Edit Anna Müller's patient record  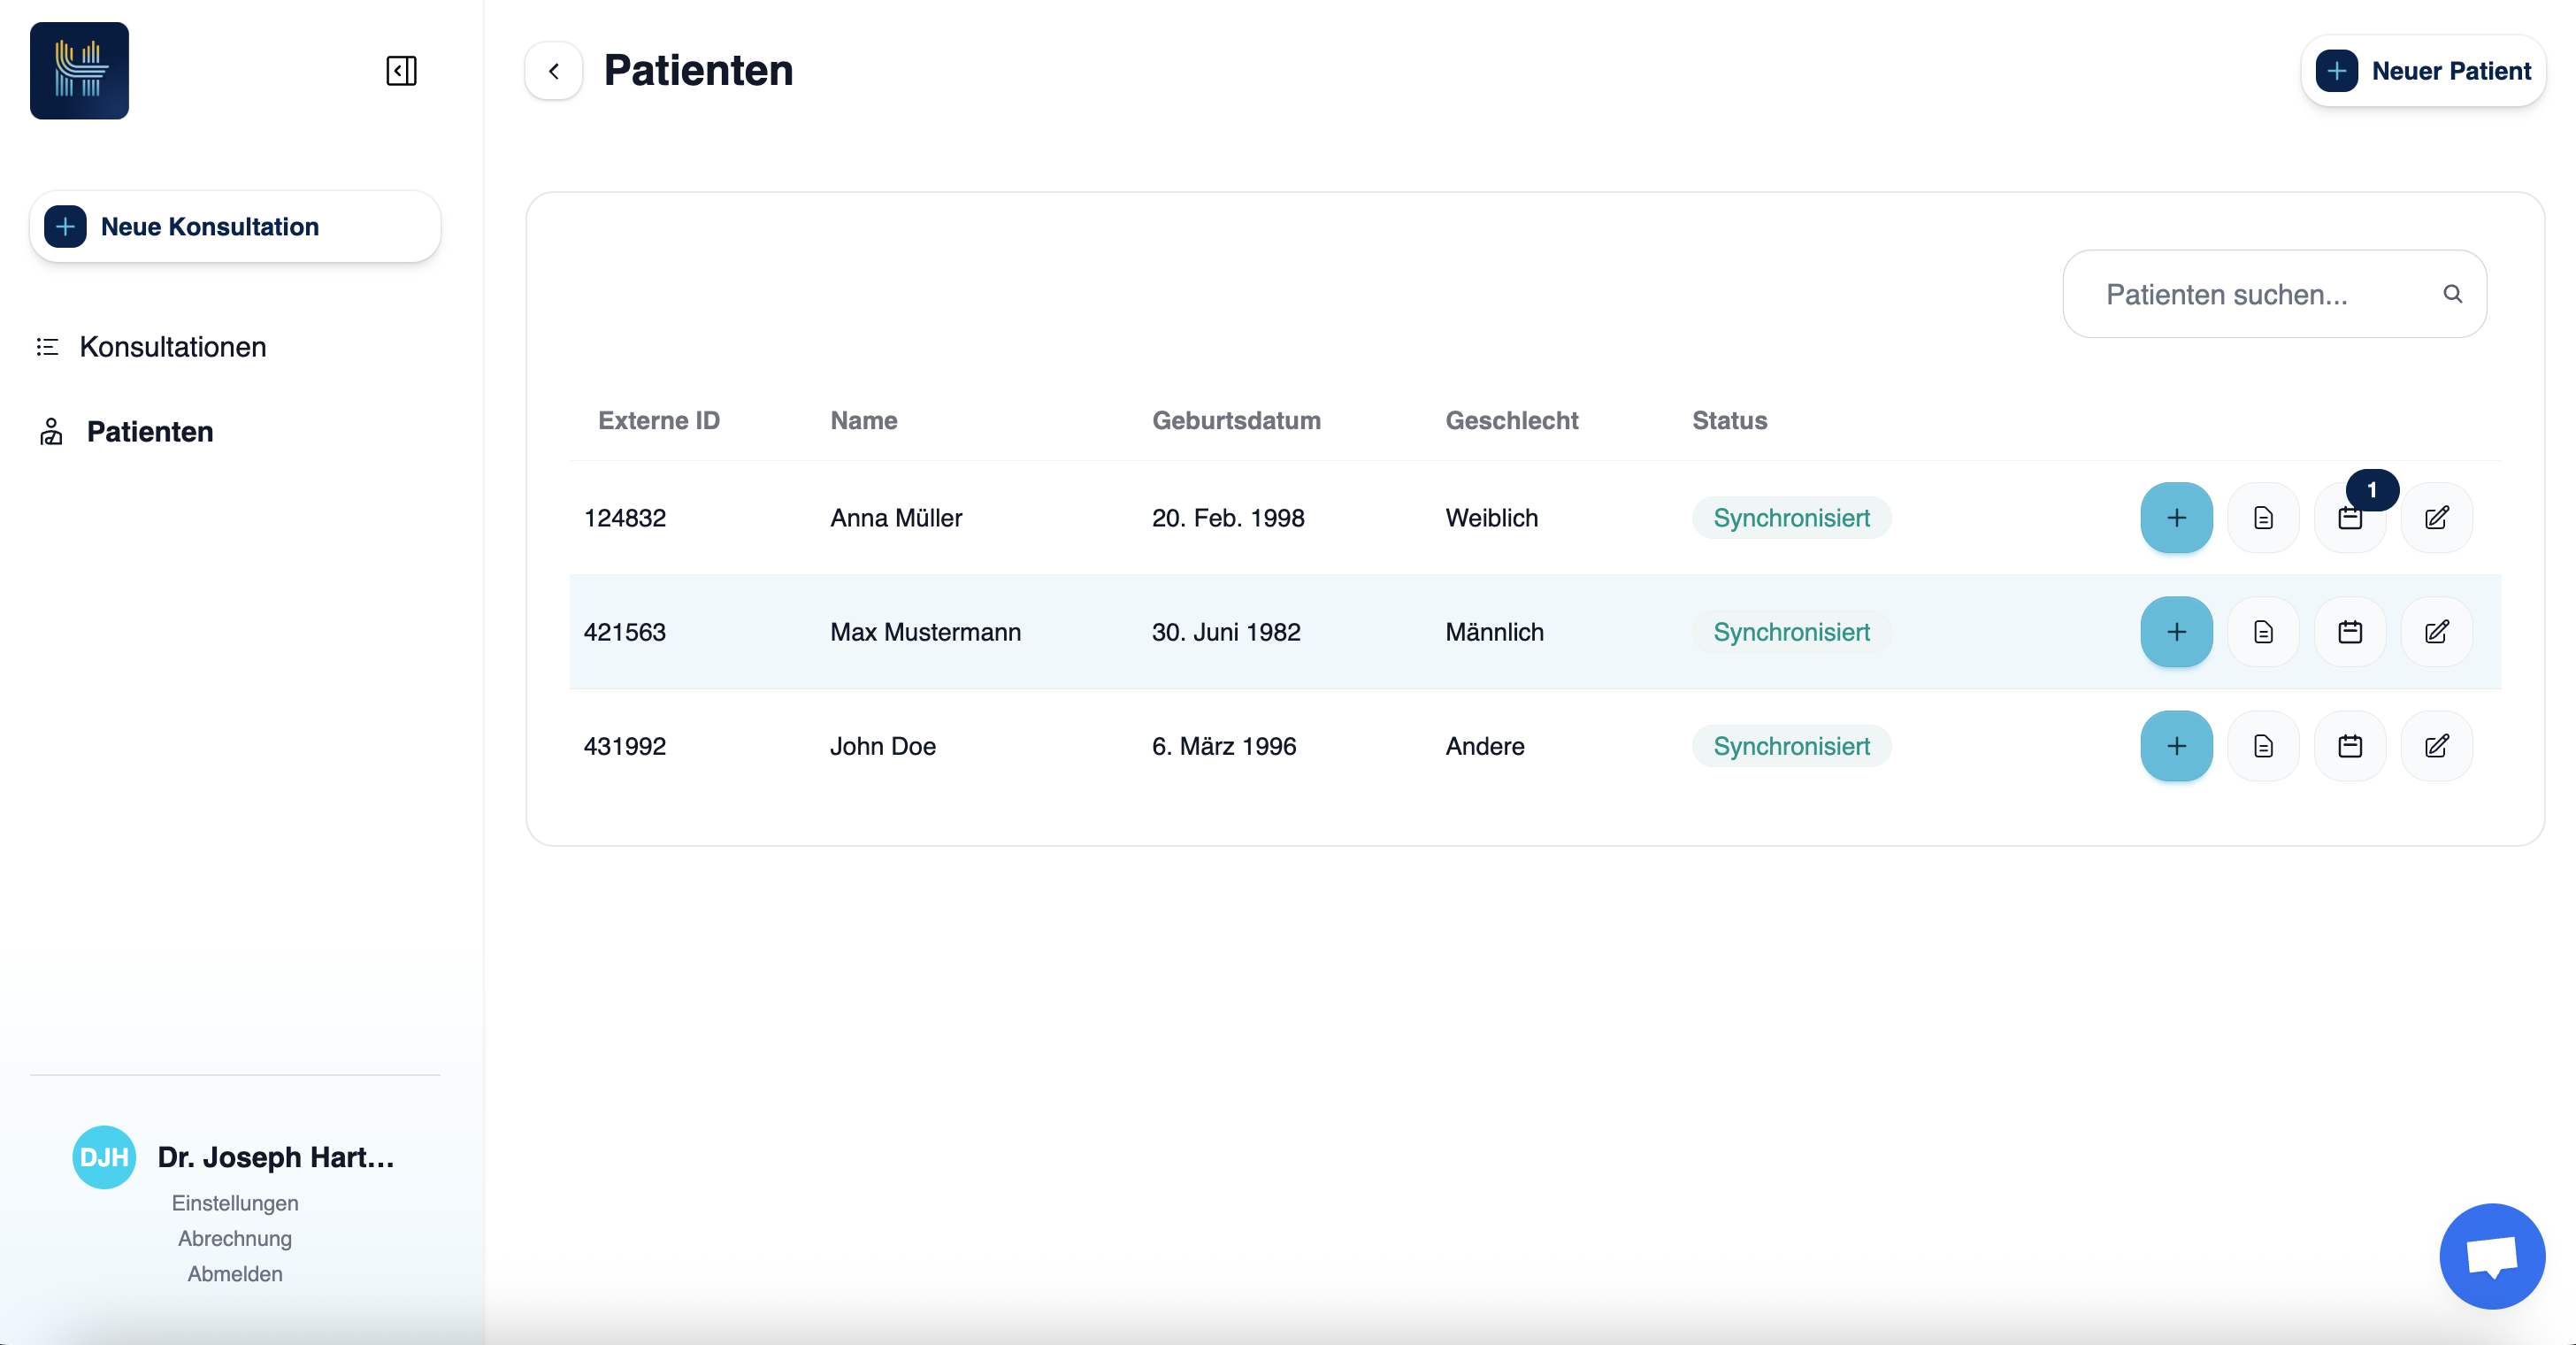pyautogui.click(x=2436, y=518)
